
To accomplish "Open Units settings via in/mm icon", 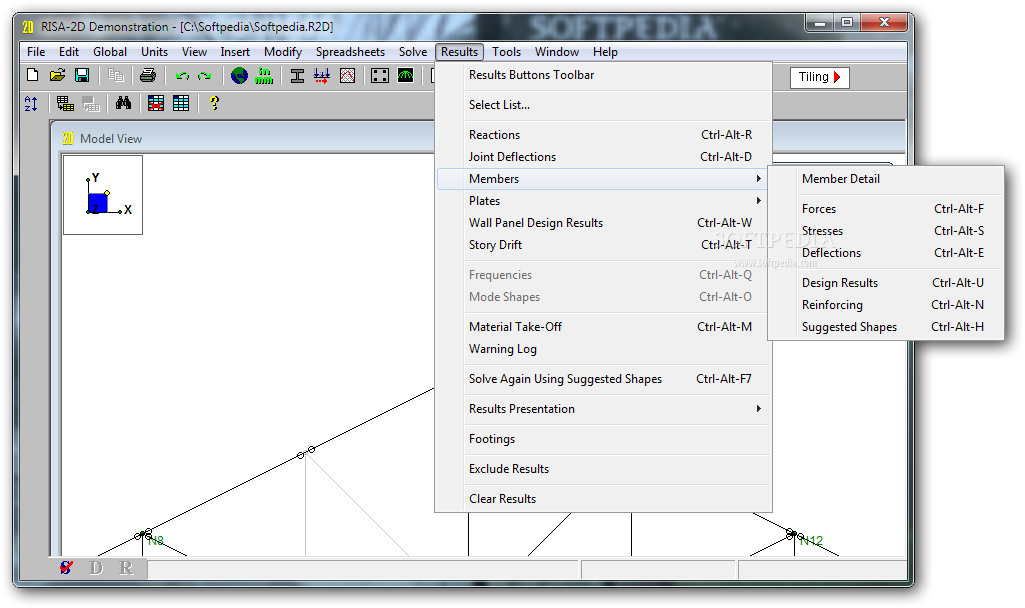I will [264, 76].
